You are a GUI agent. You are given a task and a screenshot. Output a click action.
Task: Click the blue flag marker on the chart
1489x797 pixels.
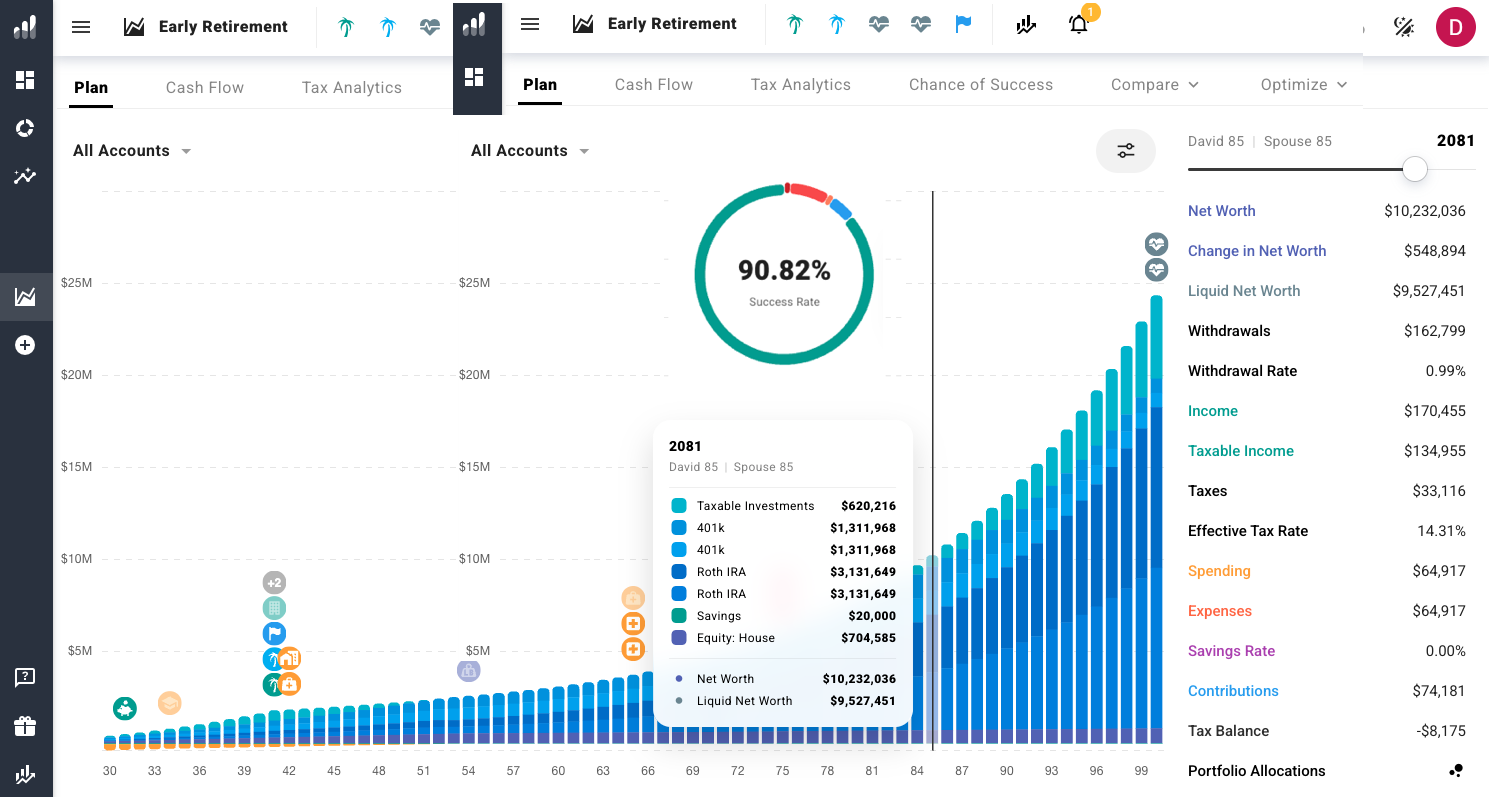pos(274,633)
